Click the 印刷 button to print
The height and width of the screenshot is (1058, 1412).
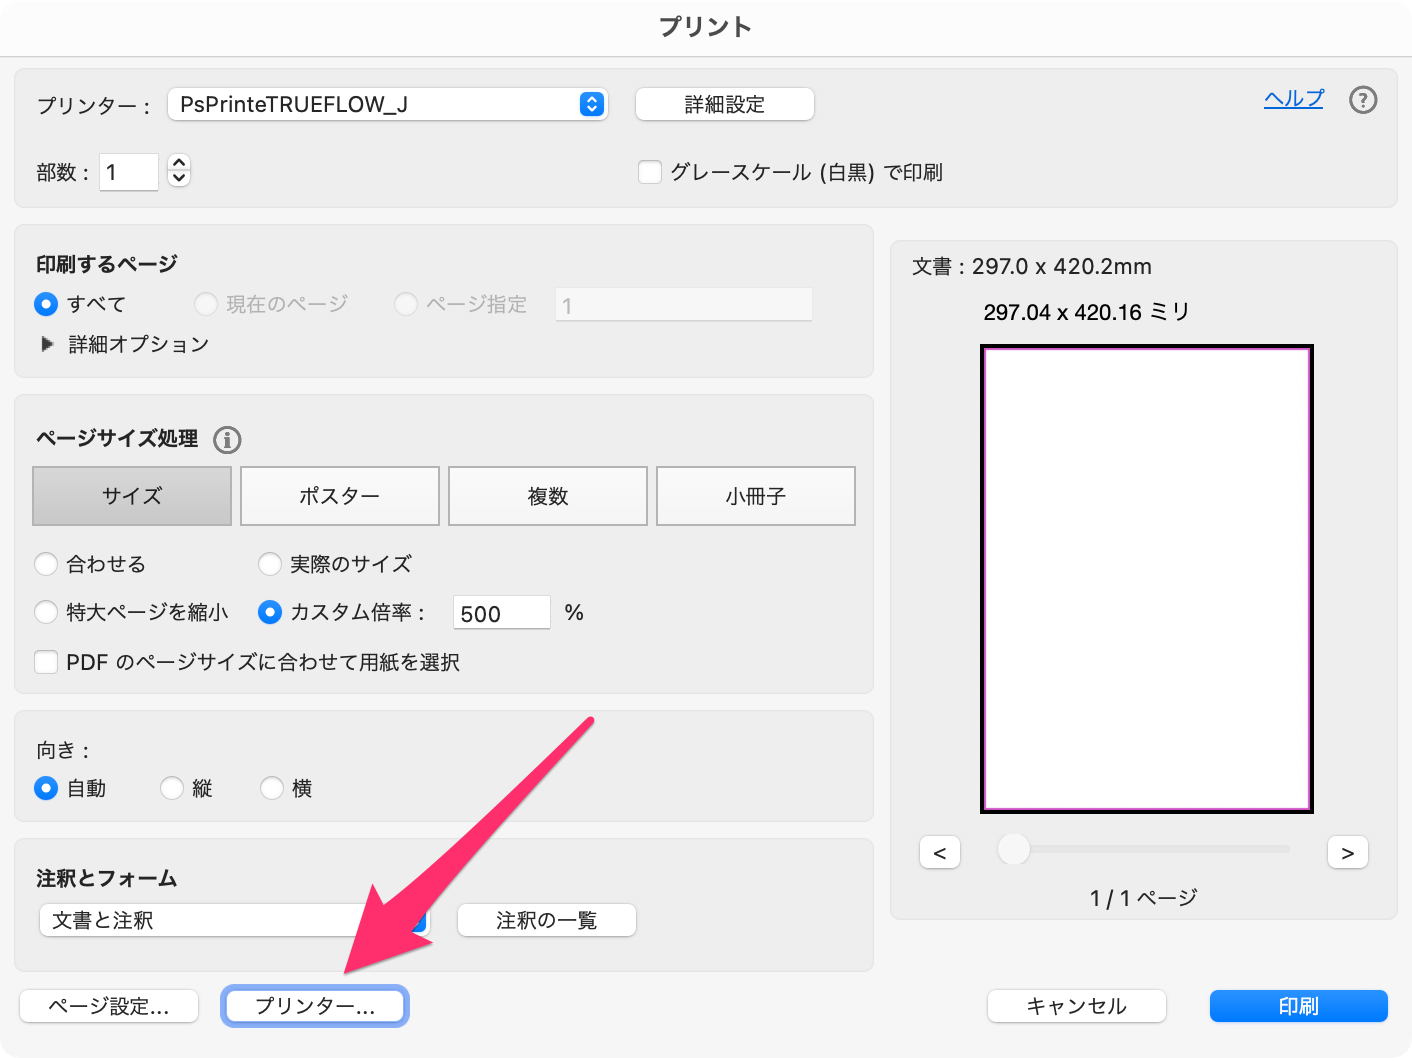[1298, 1006]
